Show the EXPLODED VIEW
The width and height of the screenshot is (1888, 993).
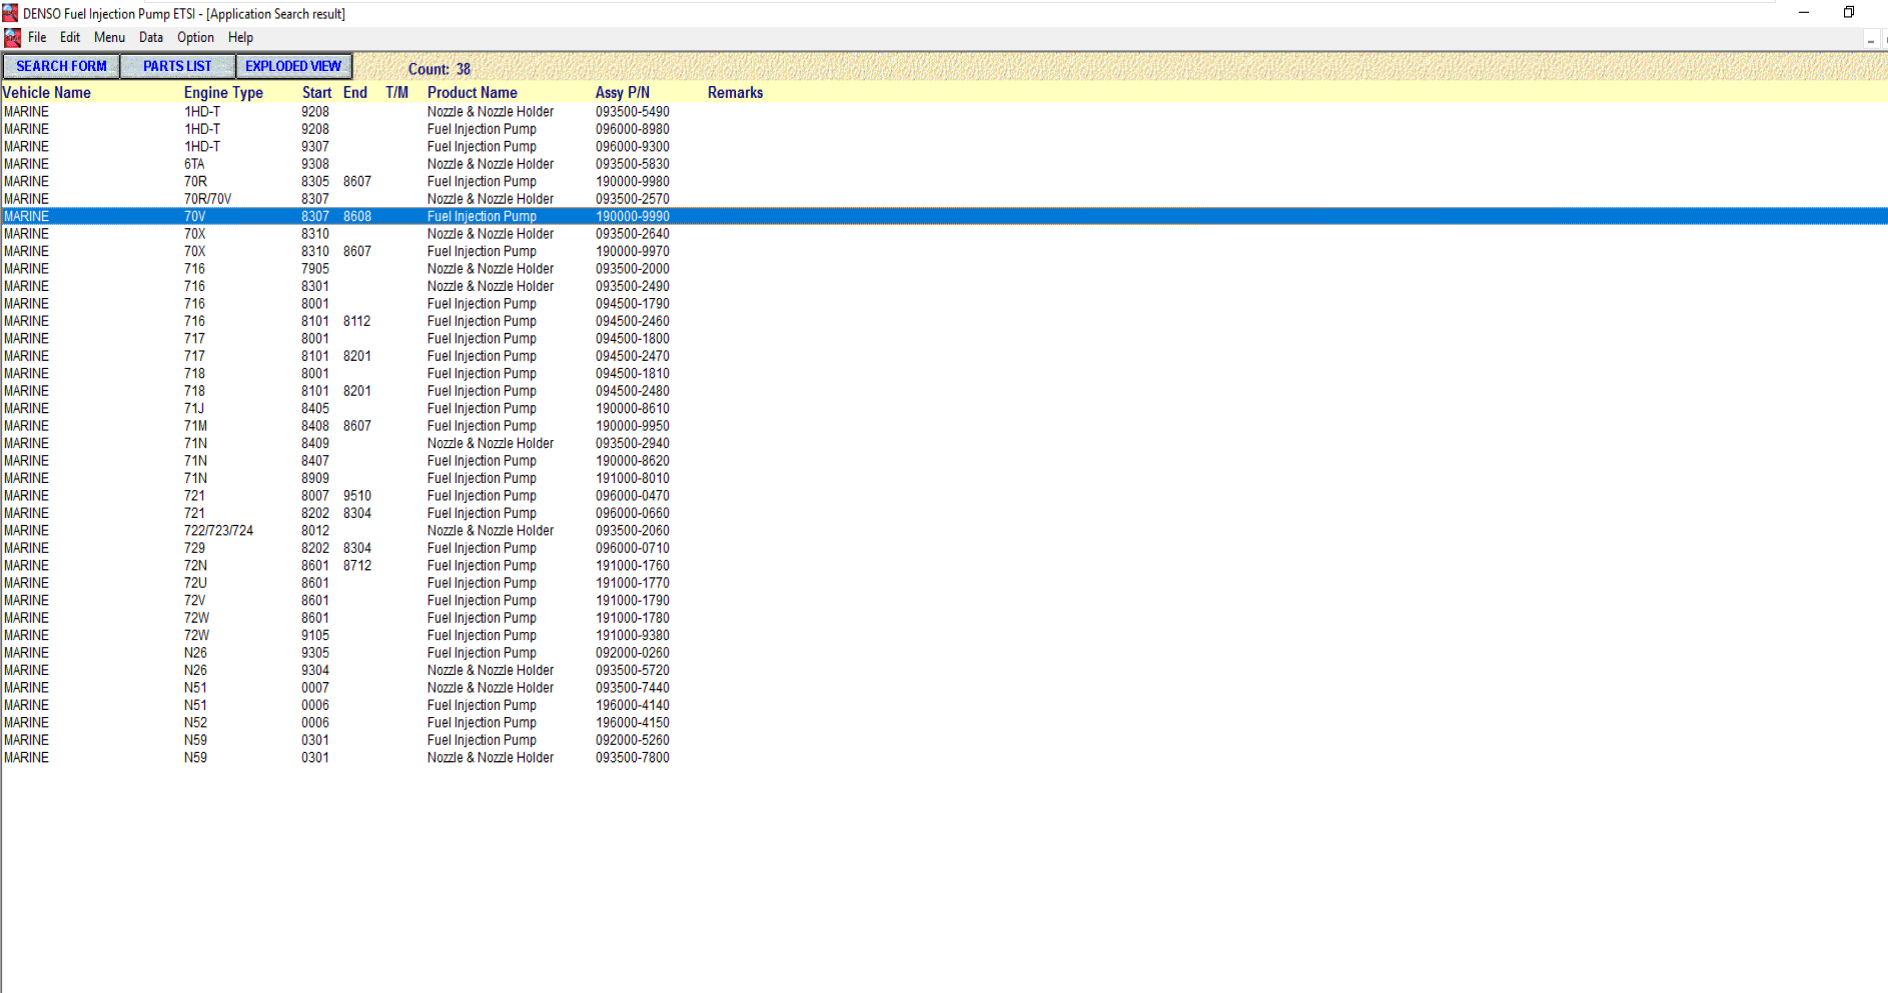click(x=293, y=66)
